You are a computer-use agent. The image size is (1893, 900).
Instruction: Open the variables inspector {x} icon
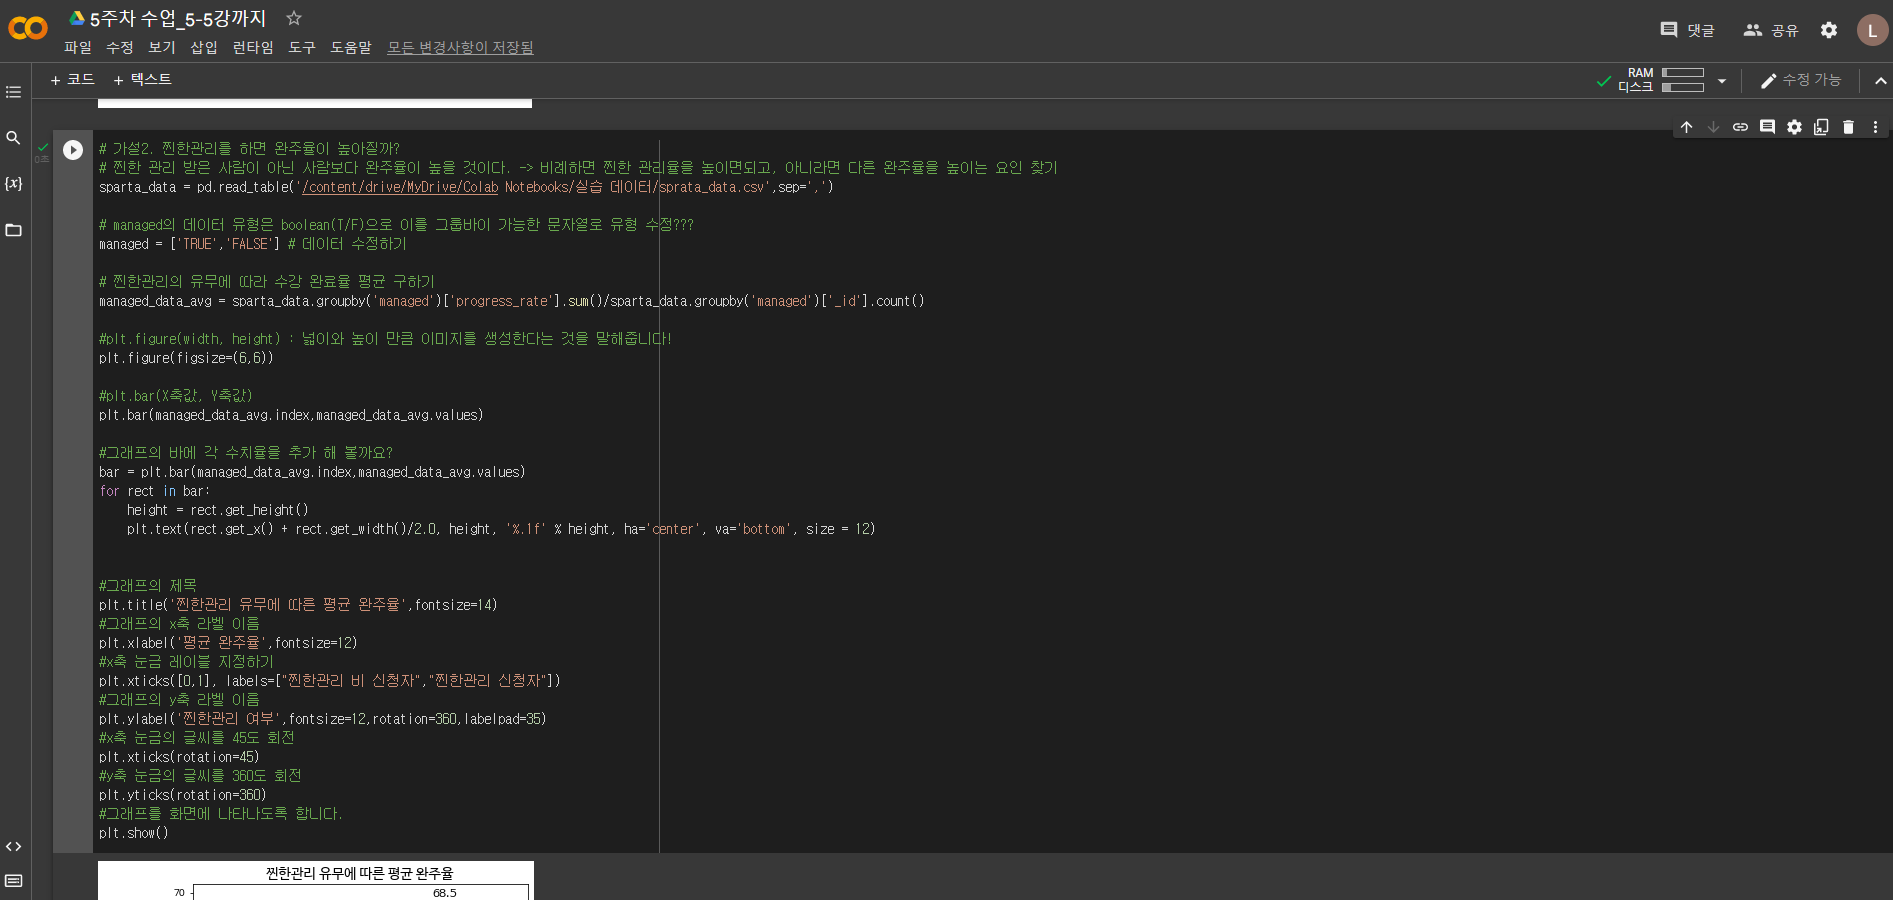13,184
